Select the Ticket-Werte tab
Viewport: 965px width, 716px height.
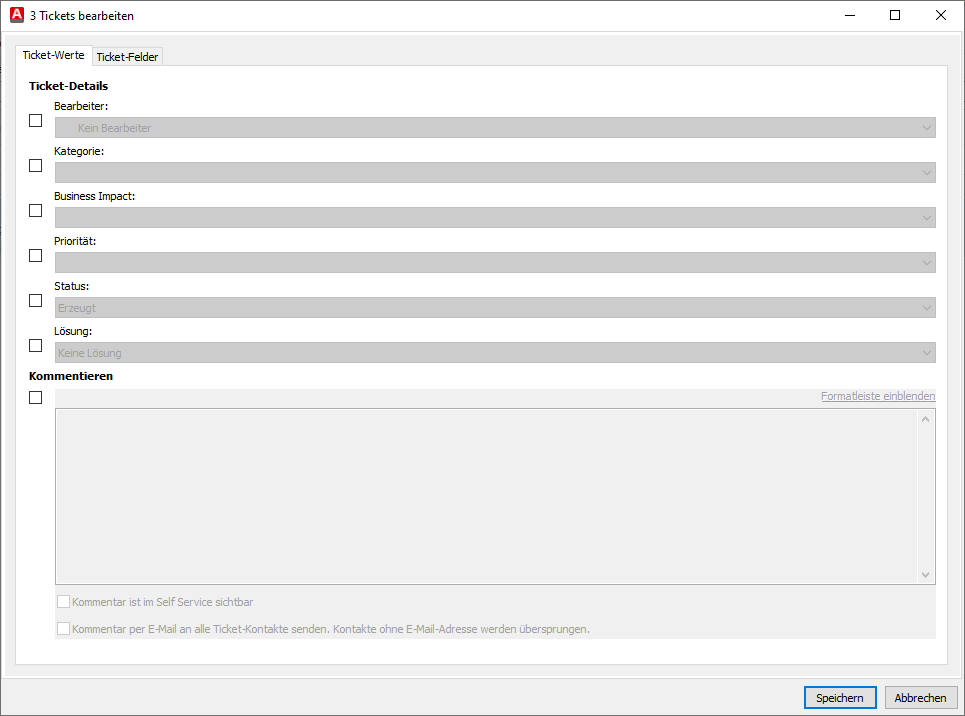[54, 56]
